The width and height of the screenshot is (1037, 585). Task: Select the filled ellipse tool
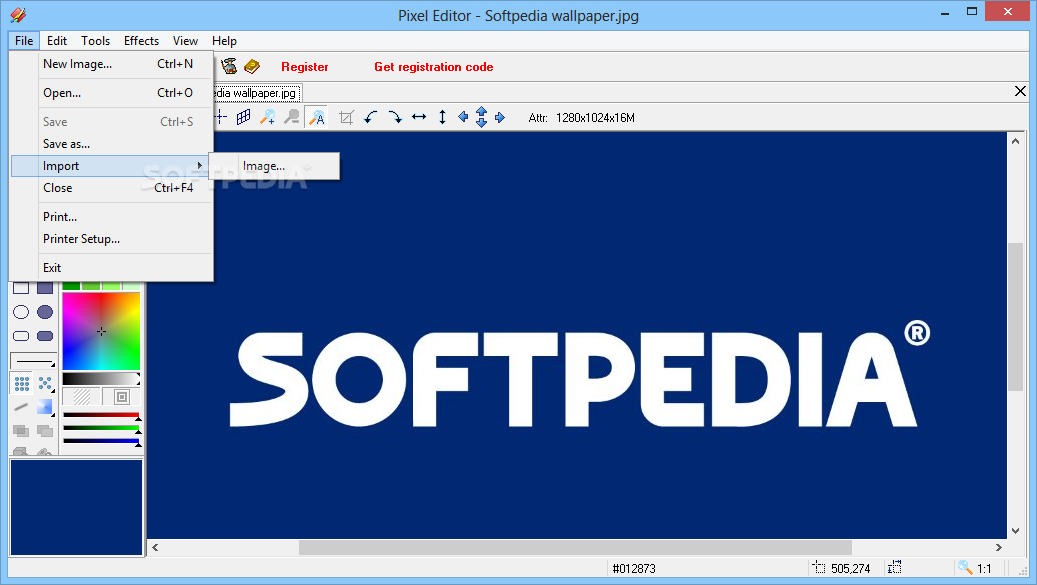45,312
